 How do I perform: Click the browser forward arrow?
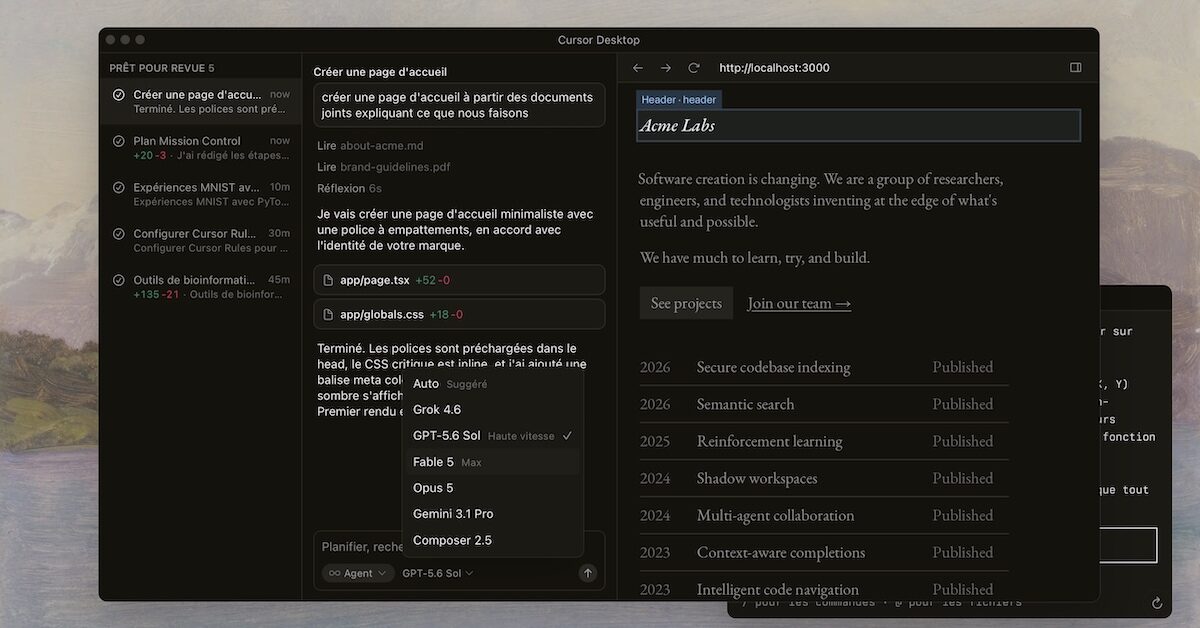click(x=666, y=68)
